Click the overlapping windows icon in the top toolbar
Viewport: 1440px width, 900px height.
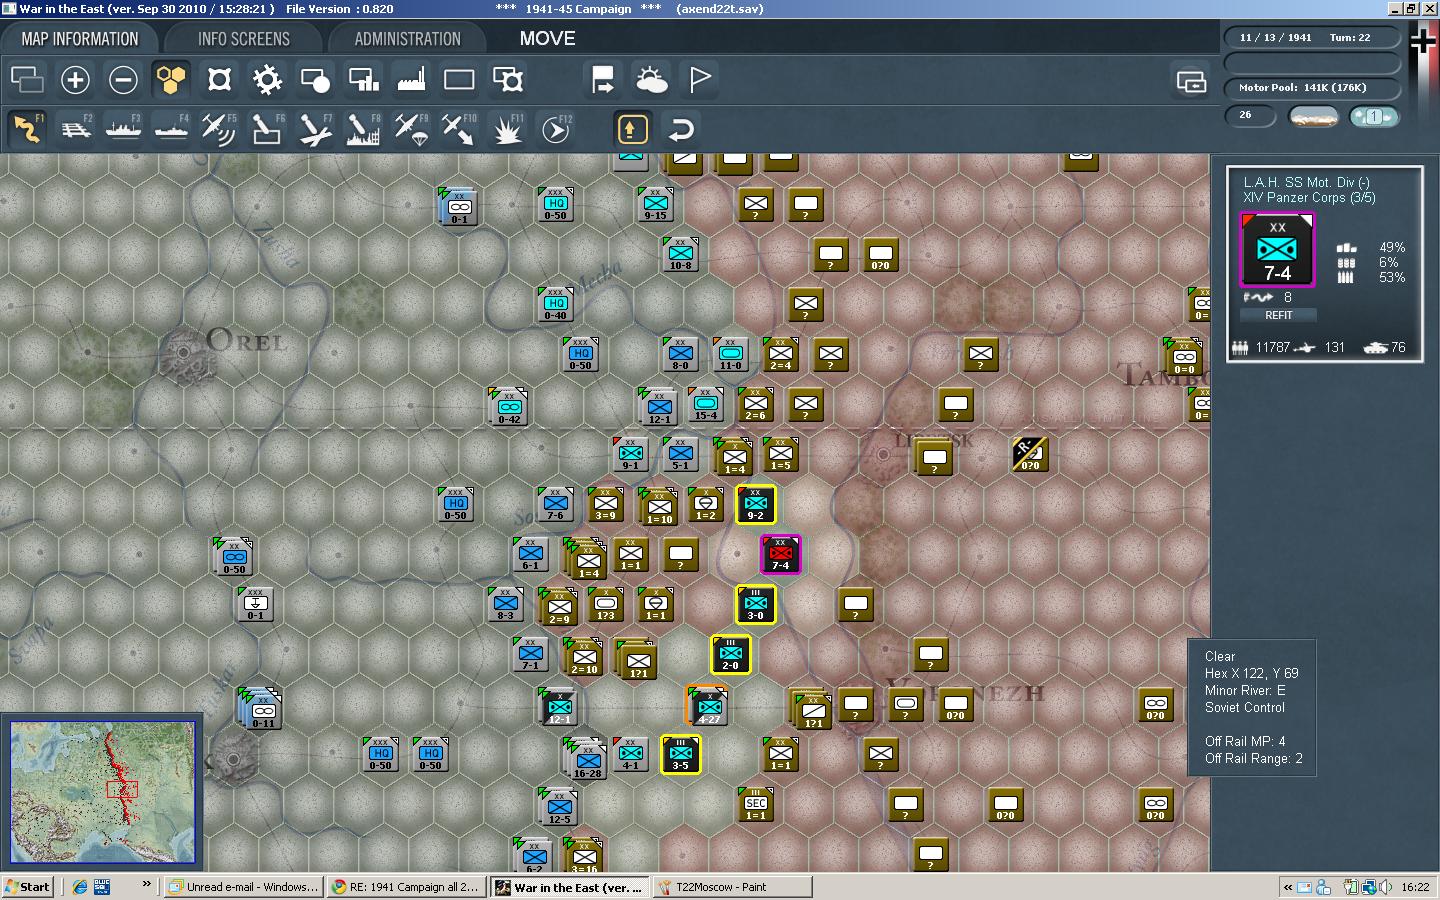click(x=27, y=79)
